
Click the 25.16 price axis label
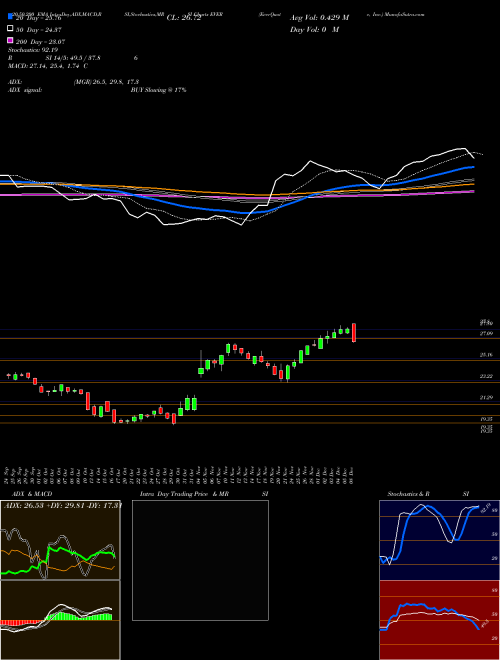(x=486, y=355)
